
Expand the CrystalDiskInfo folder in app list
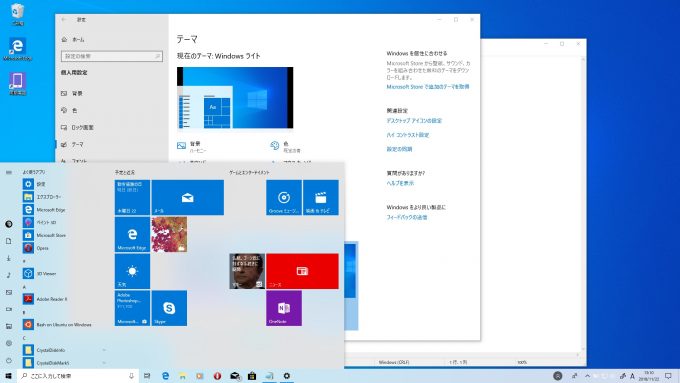click(64, 350)
